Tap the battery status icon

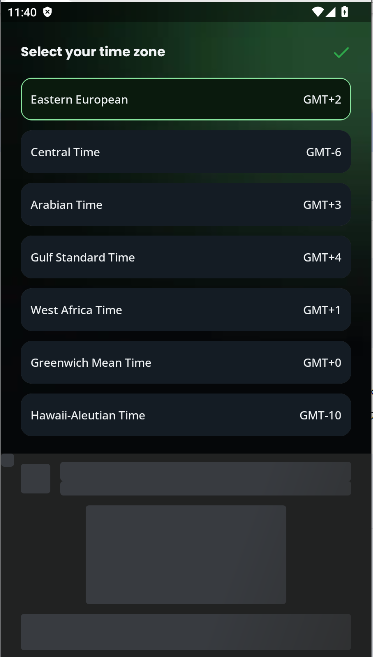pyautogui.click(x=345, y=12)
